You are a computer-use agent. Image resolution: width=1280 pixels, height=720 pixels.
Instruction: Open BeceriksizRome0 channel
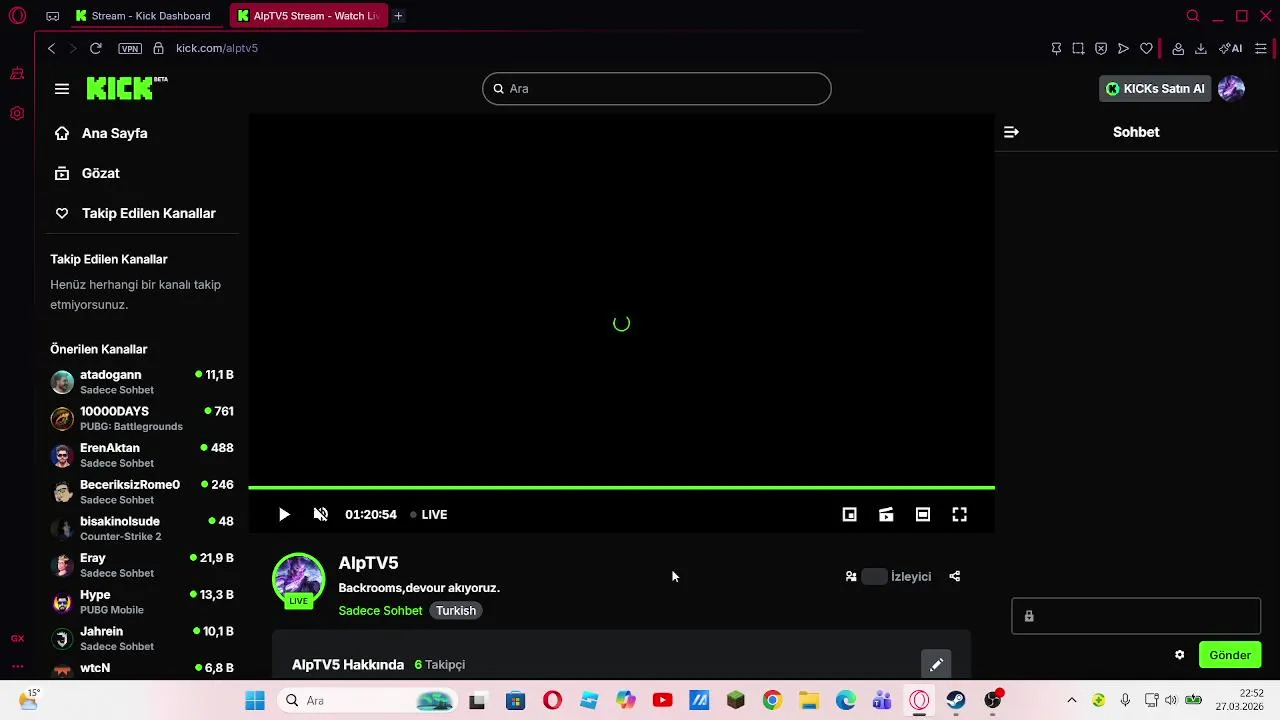point(143,492)
